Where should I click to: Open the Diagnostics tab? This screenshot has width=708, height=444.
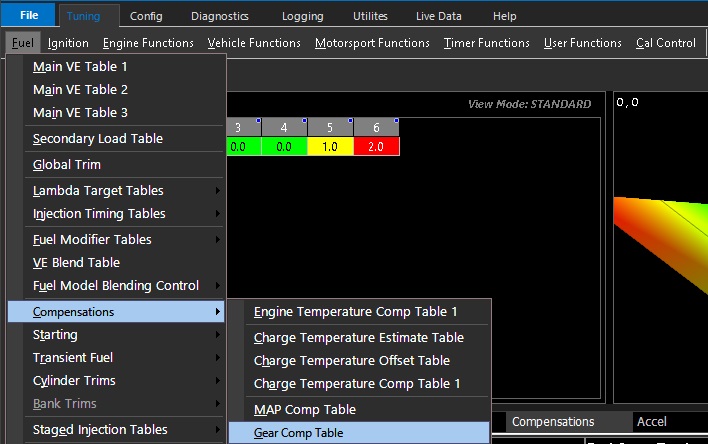coord(219,16)
